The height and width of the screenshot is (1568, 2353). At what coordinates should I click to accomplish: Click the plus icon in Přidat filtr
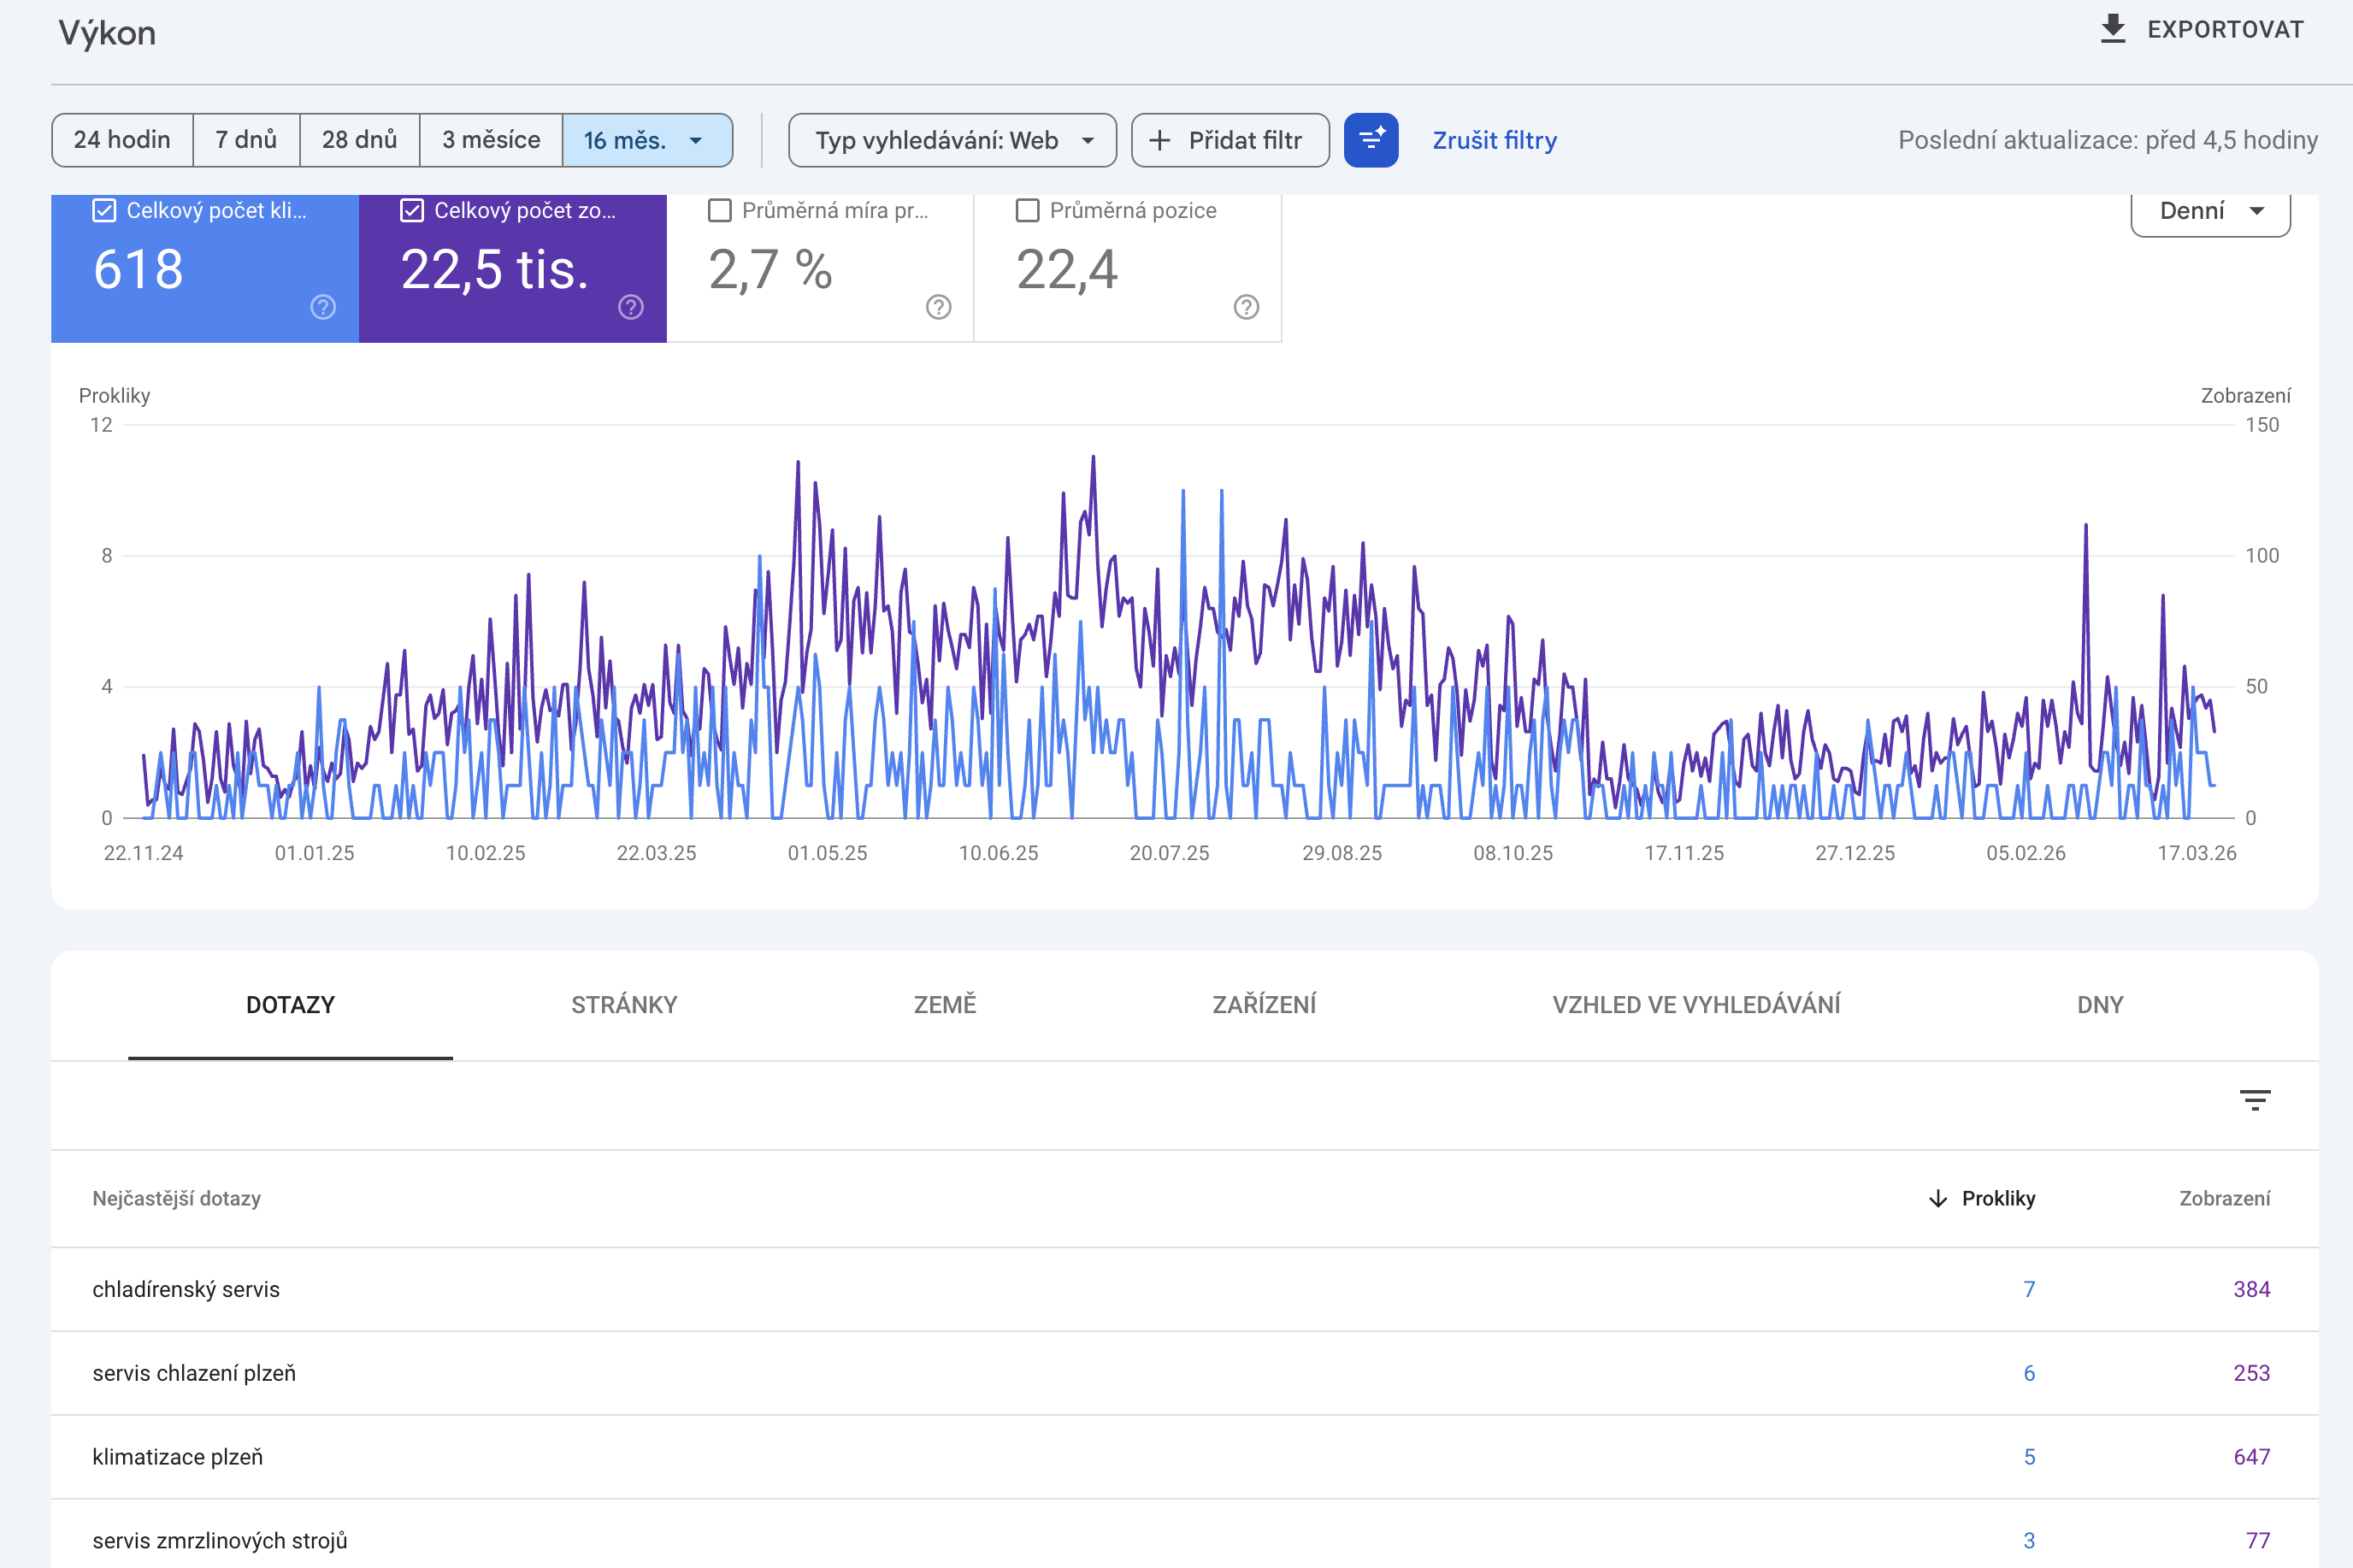1159,140
